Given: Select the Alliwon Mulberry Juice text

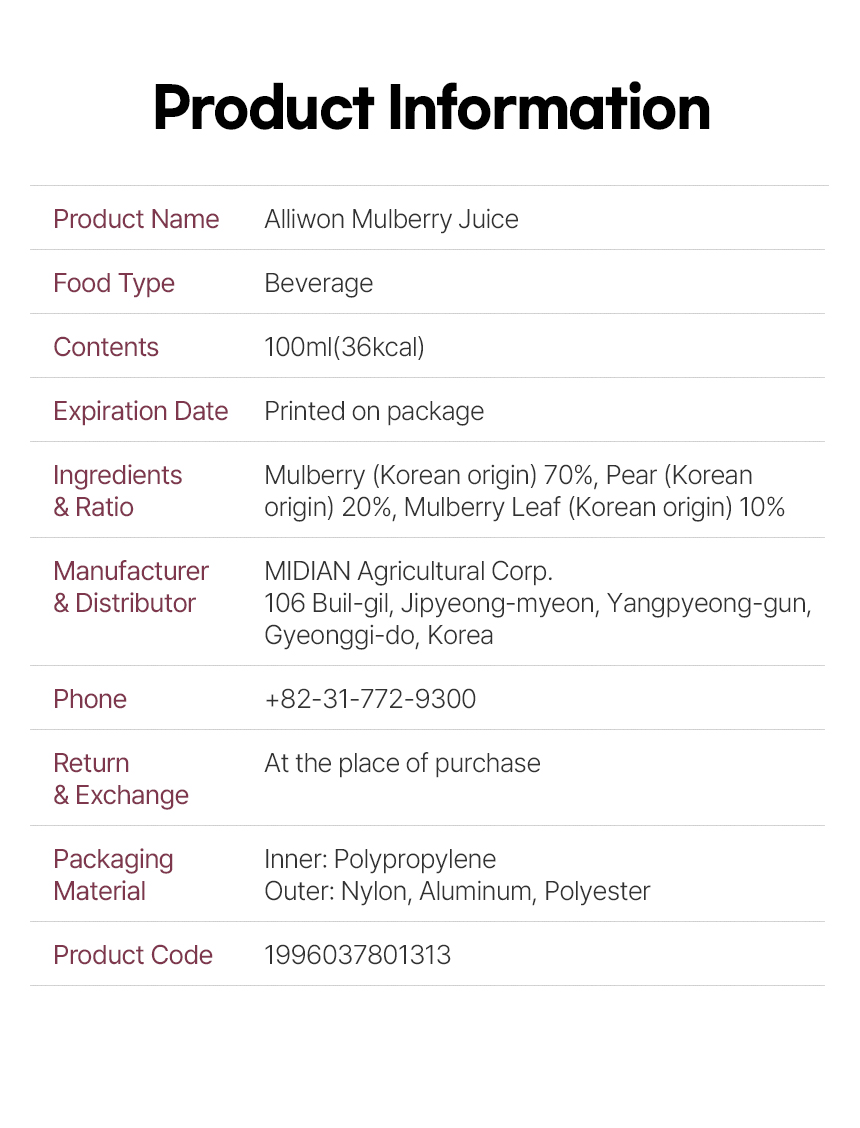Looking at the screenshot, I should (x=391, y=219).
